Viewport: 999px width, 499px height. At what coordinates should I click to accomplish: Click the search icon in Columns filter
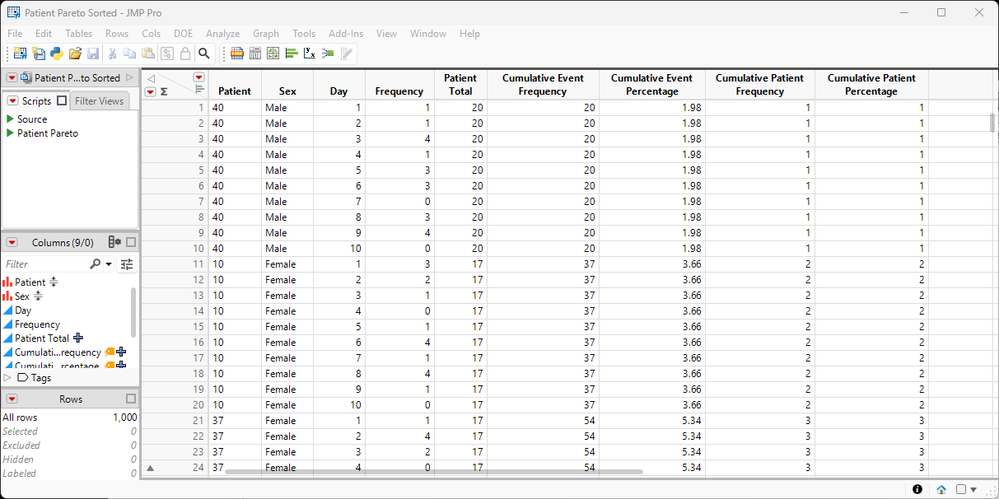[x=96, y=264]
